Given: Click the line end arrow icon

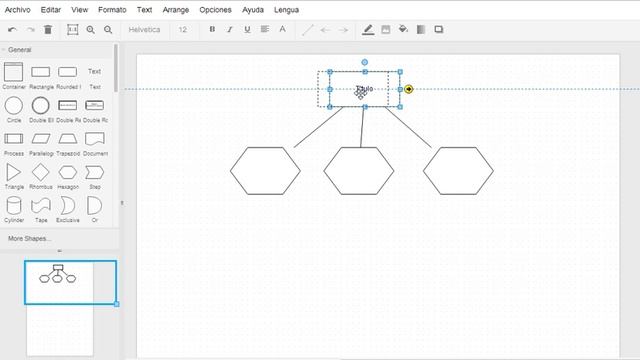Looking at the screenshot, I should [x=343, y=30].
